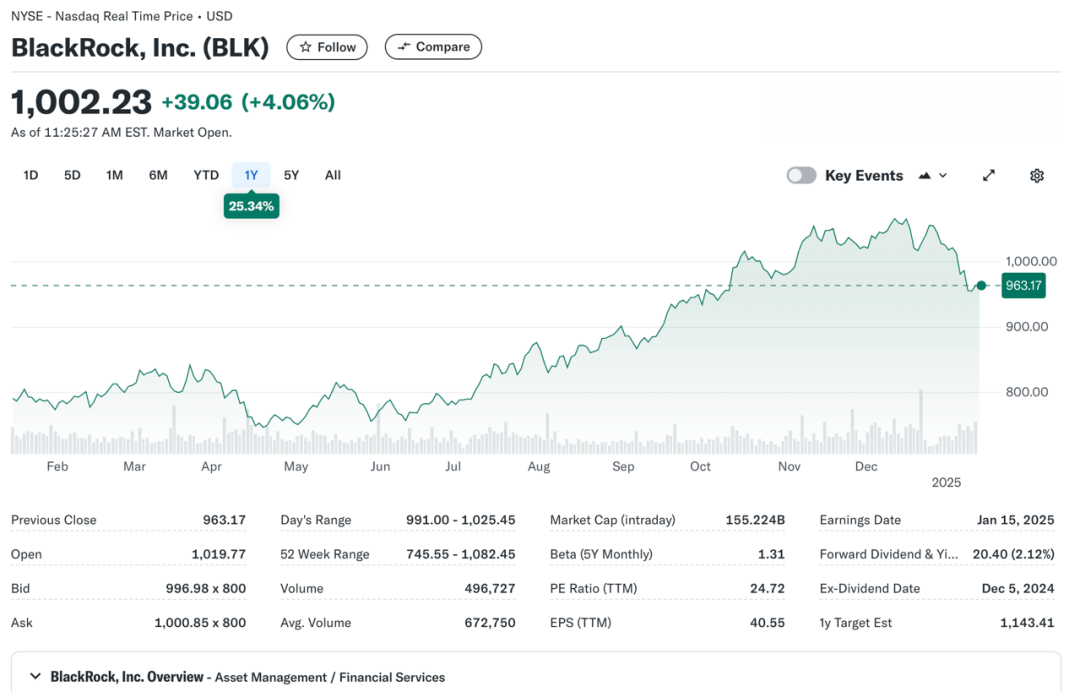Expand chart to full screen
This screenshot has height=692, width=1080.
[x=989, y=176]
